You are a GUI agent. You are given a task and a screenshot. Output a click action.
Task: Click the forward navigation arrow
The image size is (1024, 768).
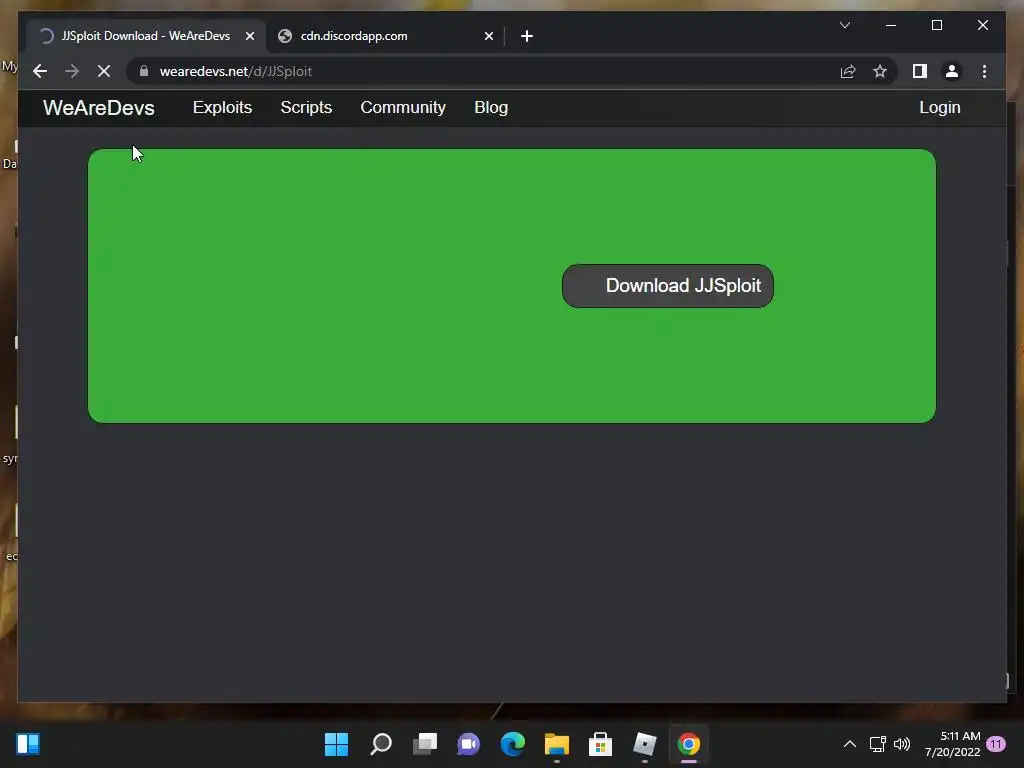pos(72,71)
